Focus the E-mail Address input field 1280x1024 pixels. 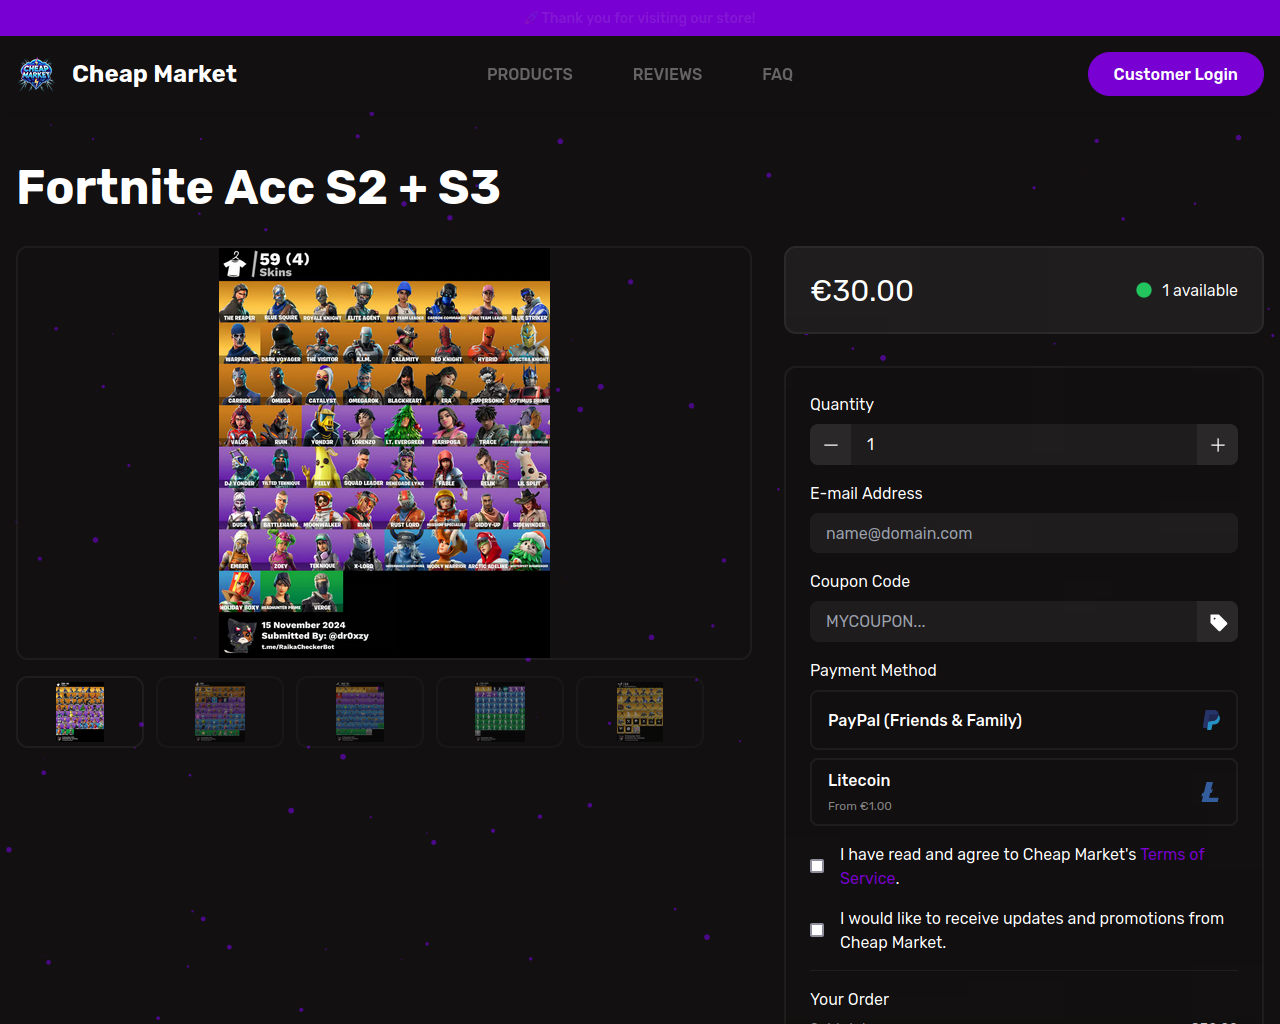pyautogui.click(x=1024, y=533)
